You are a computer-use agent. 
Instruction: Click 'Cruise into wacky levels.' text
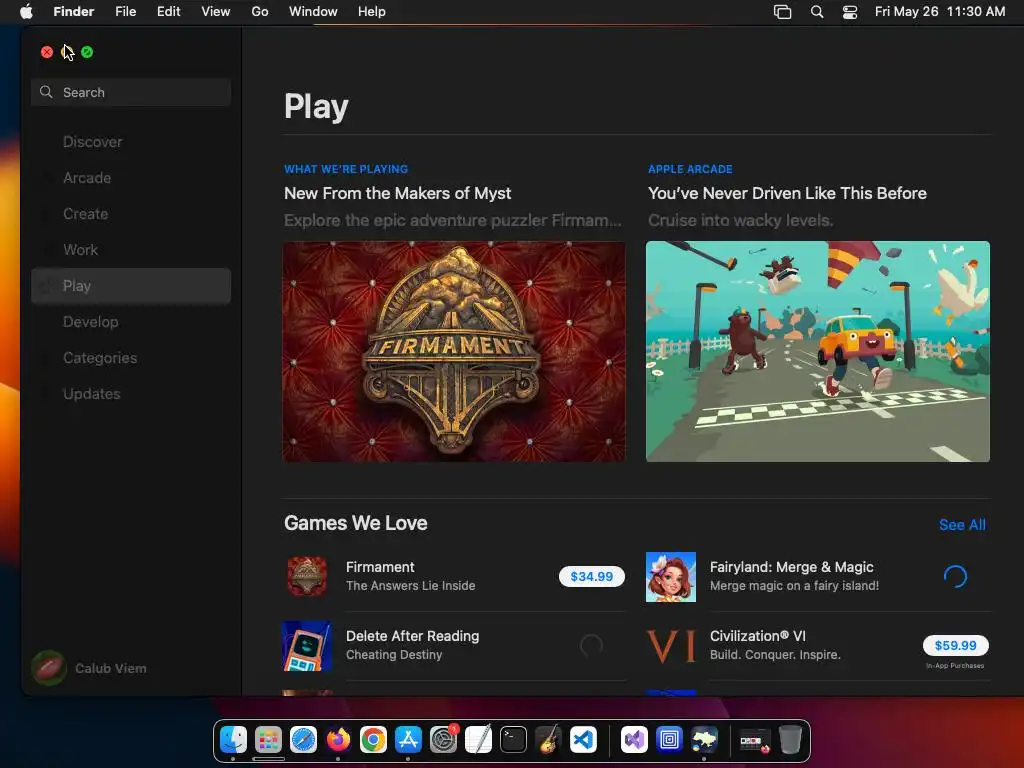click(x=741, y=220)
